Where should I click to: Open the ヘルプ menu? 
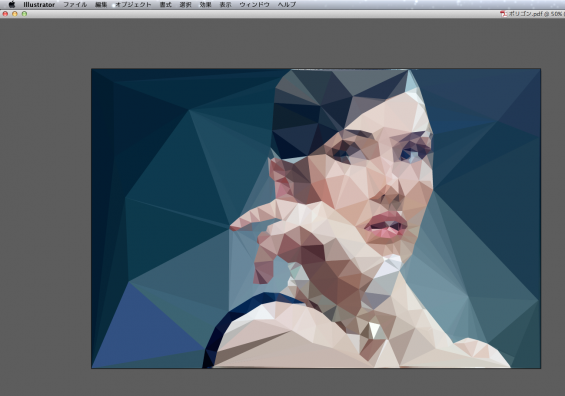[x=287, y=5]
